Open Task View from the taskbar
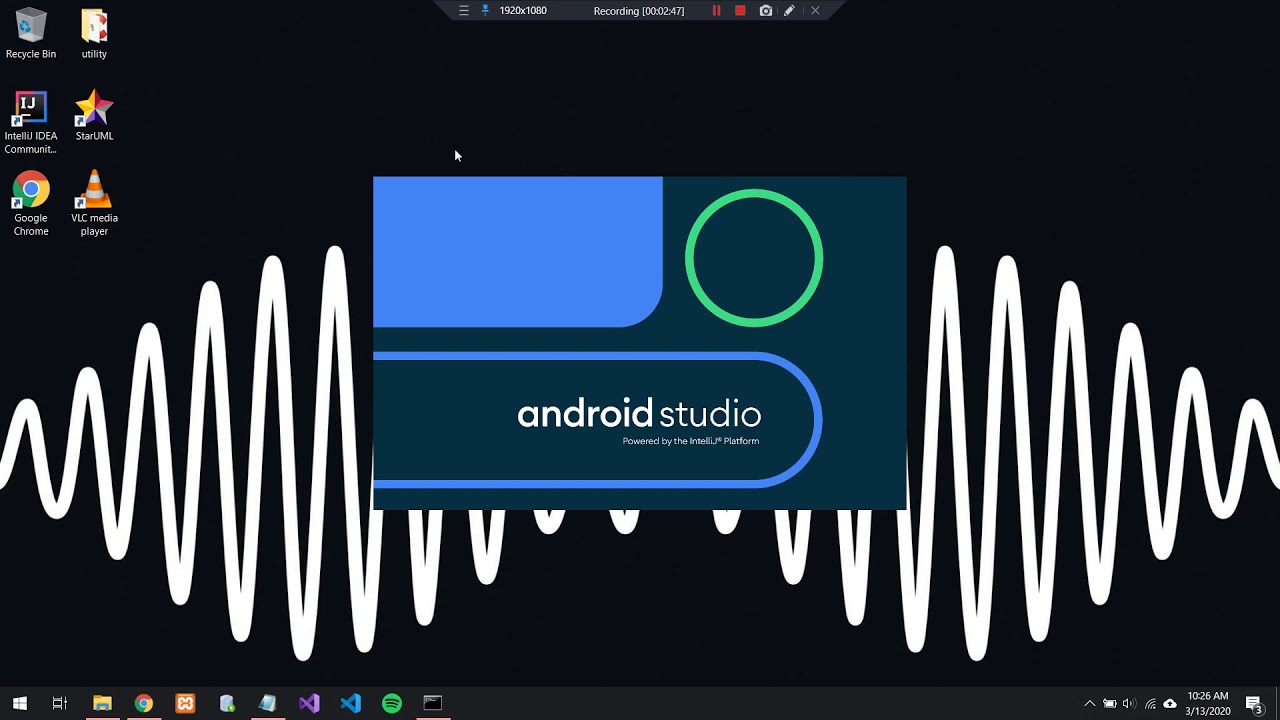Image resolution: width=1280 pixels, height=720 pixels. click(60, 703)
